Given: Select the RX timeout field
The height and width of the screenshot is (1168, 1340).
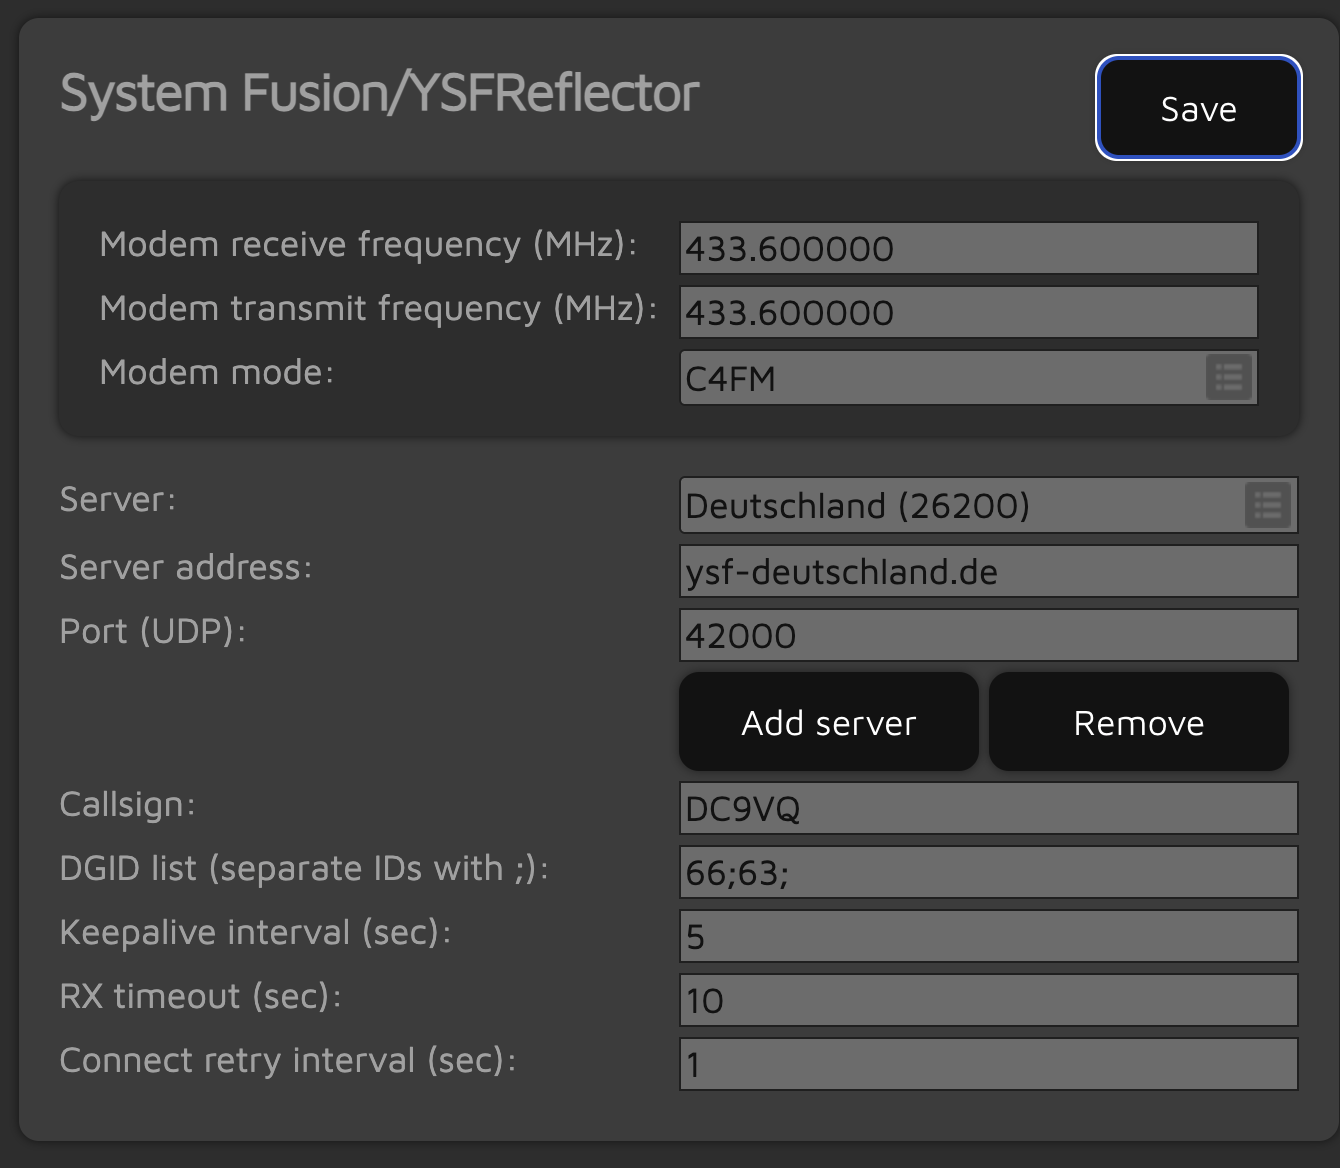Looking at the screenshot, I should (989, 1000).
